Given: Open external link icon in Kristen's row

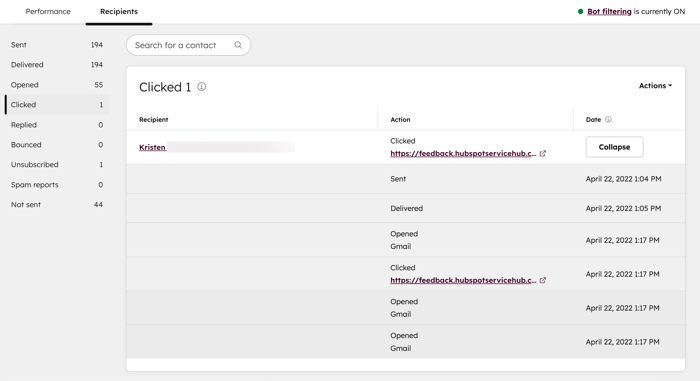Looking at the screenshot, I should coord(542,154).
